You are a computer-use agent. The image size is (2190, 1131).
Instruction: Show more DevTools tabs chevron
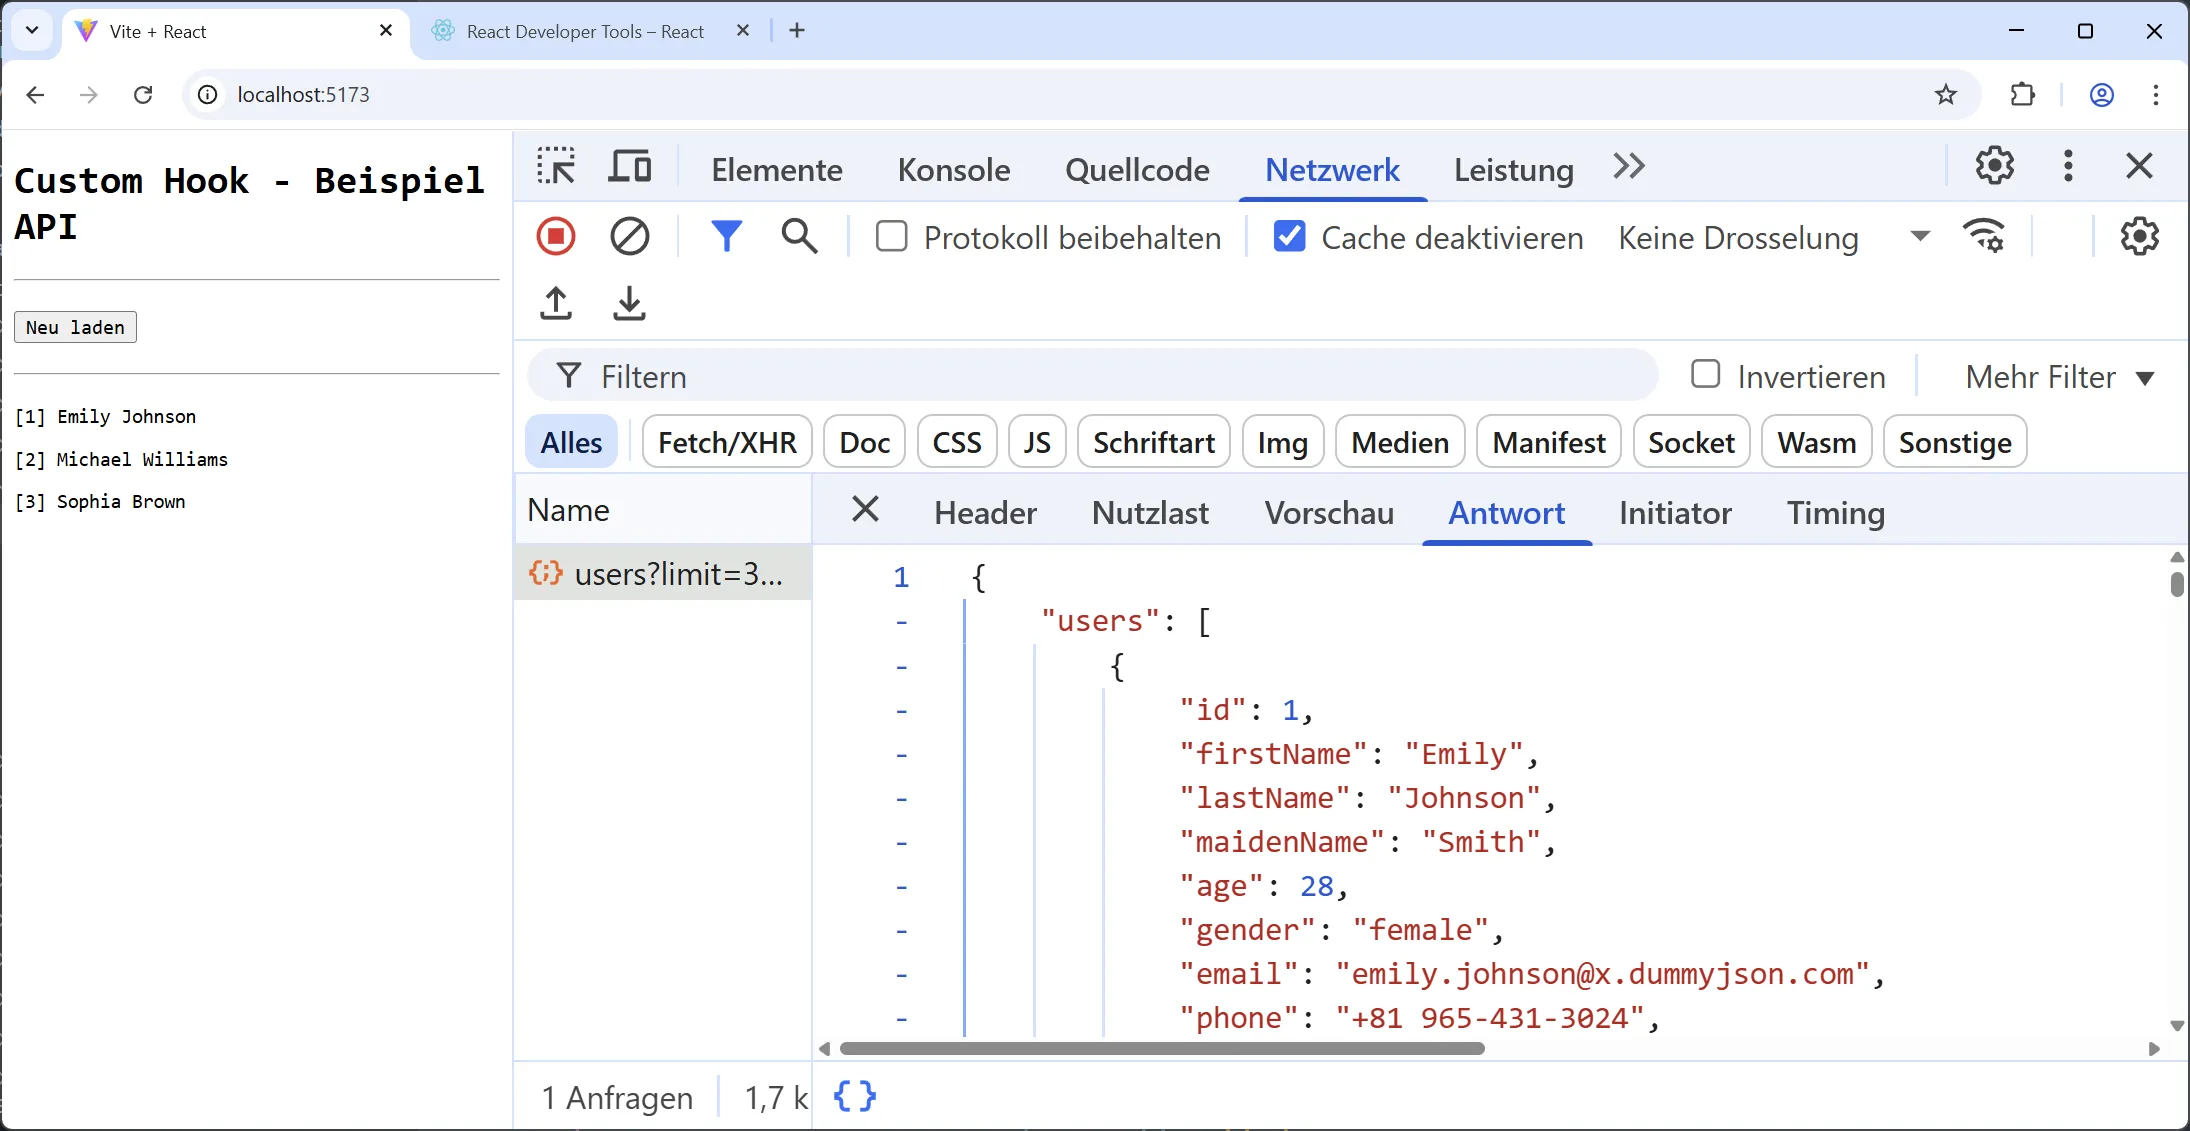point(1629,167)
